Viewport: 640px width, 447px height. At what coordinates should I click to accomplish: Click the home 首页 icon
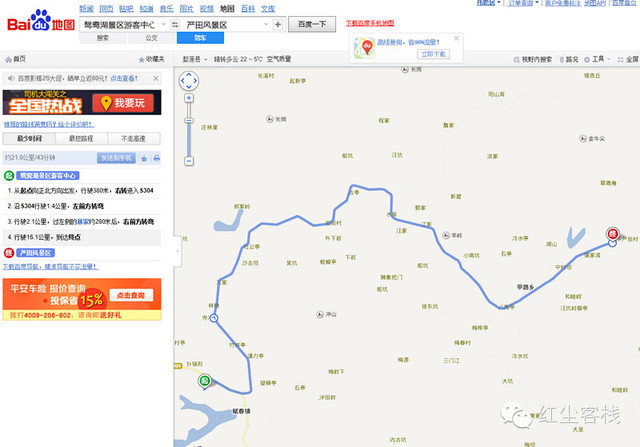tap(9, 60)
